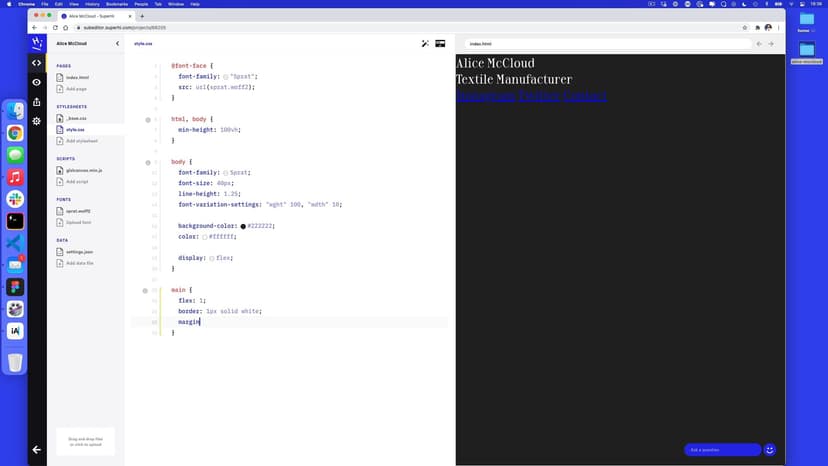Open the code editor view icon

coord(37,63)
